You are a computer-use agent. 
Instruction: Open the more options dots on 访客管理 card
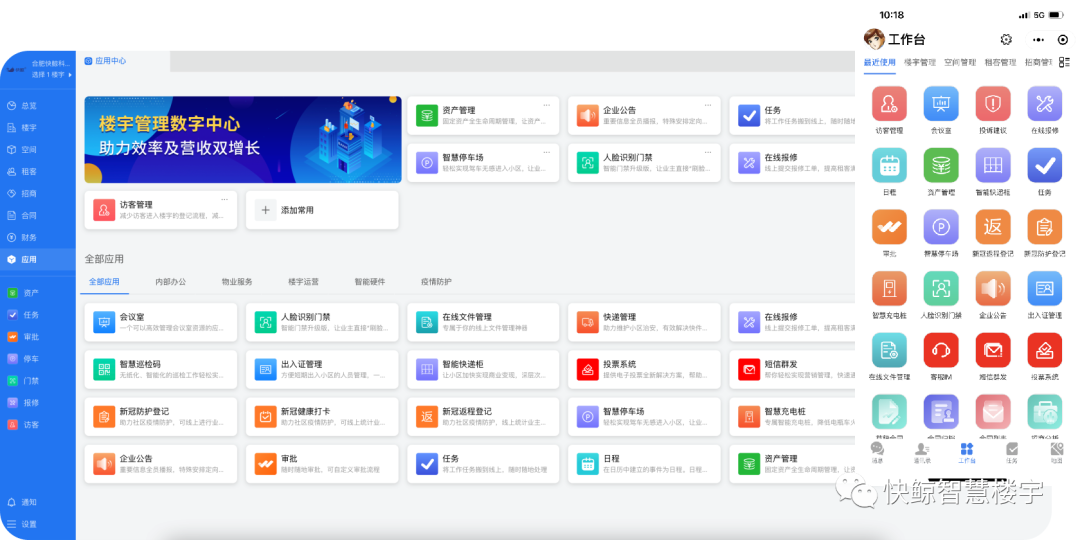point(224,199)
